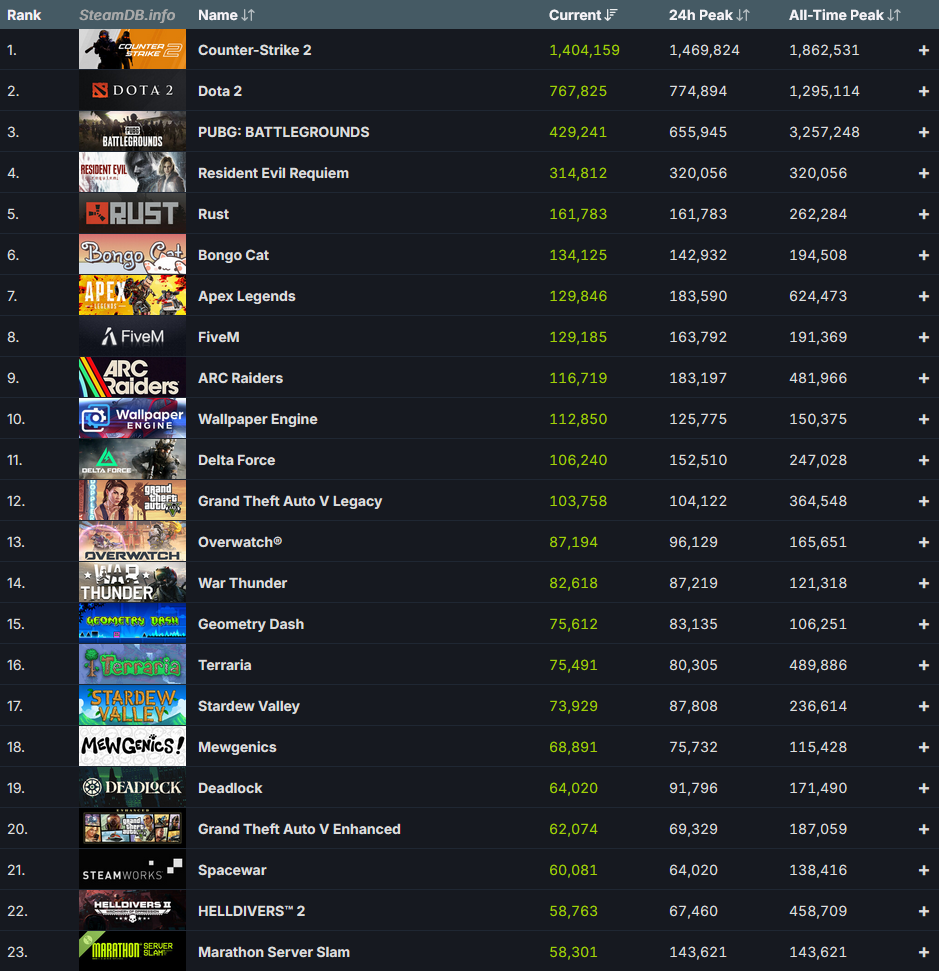Open the Rust logo thumbnail

tap(132, 213)
